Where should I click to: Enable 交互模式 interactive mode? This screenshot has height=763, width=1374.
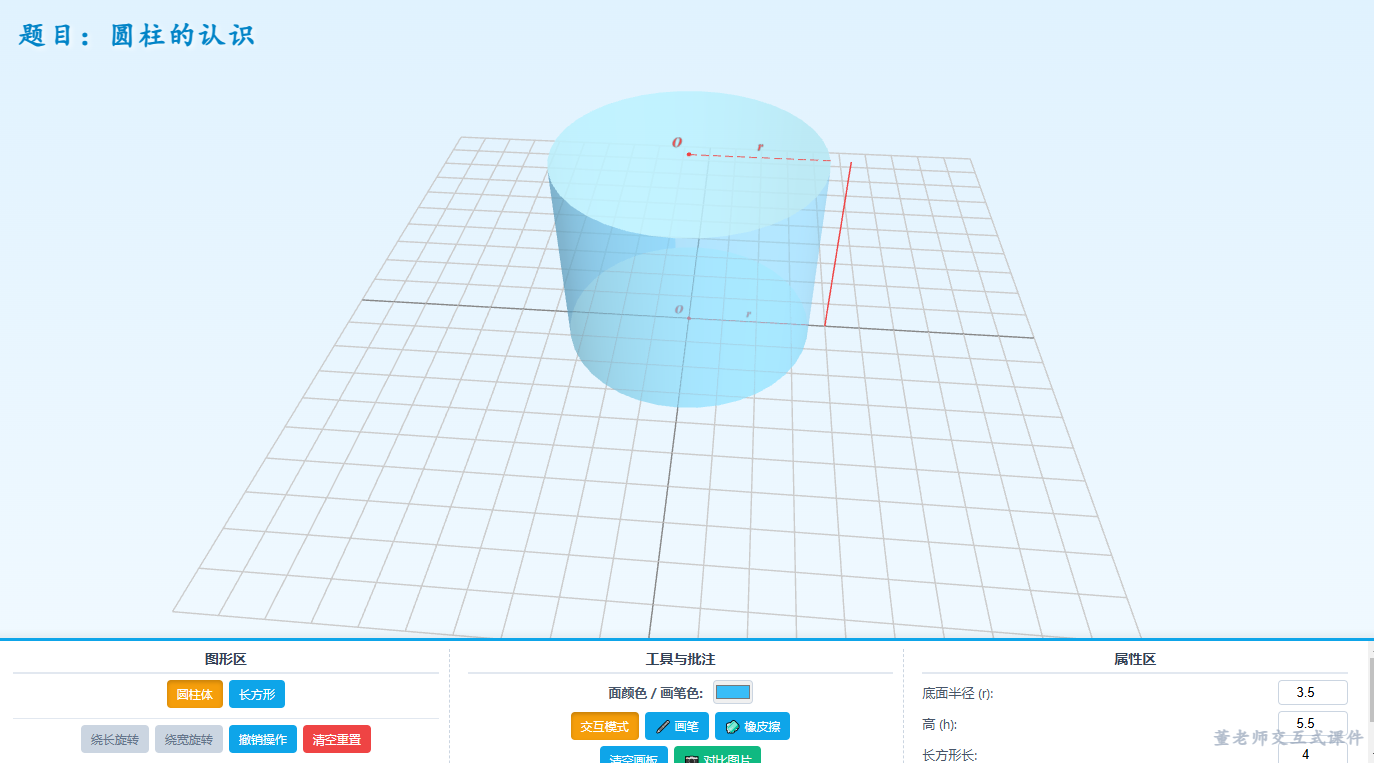pos(604,726)
